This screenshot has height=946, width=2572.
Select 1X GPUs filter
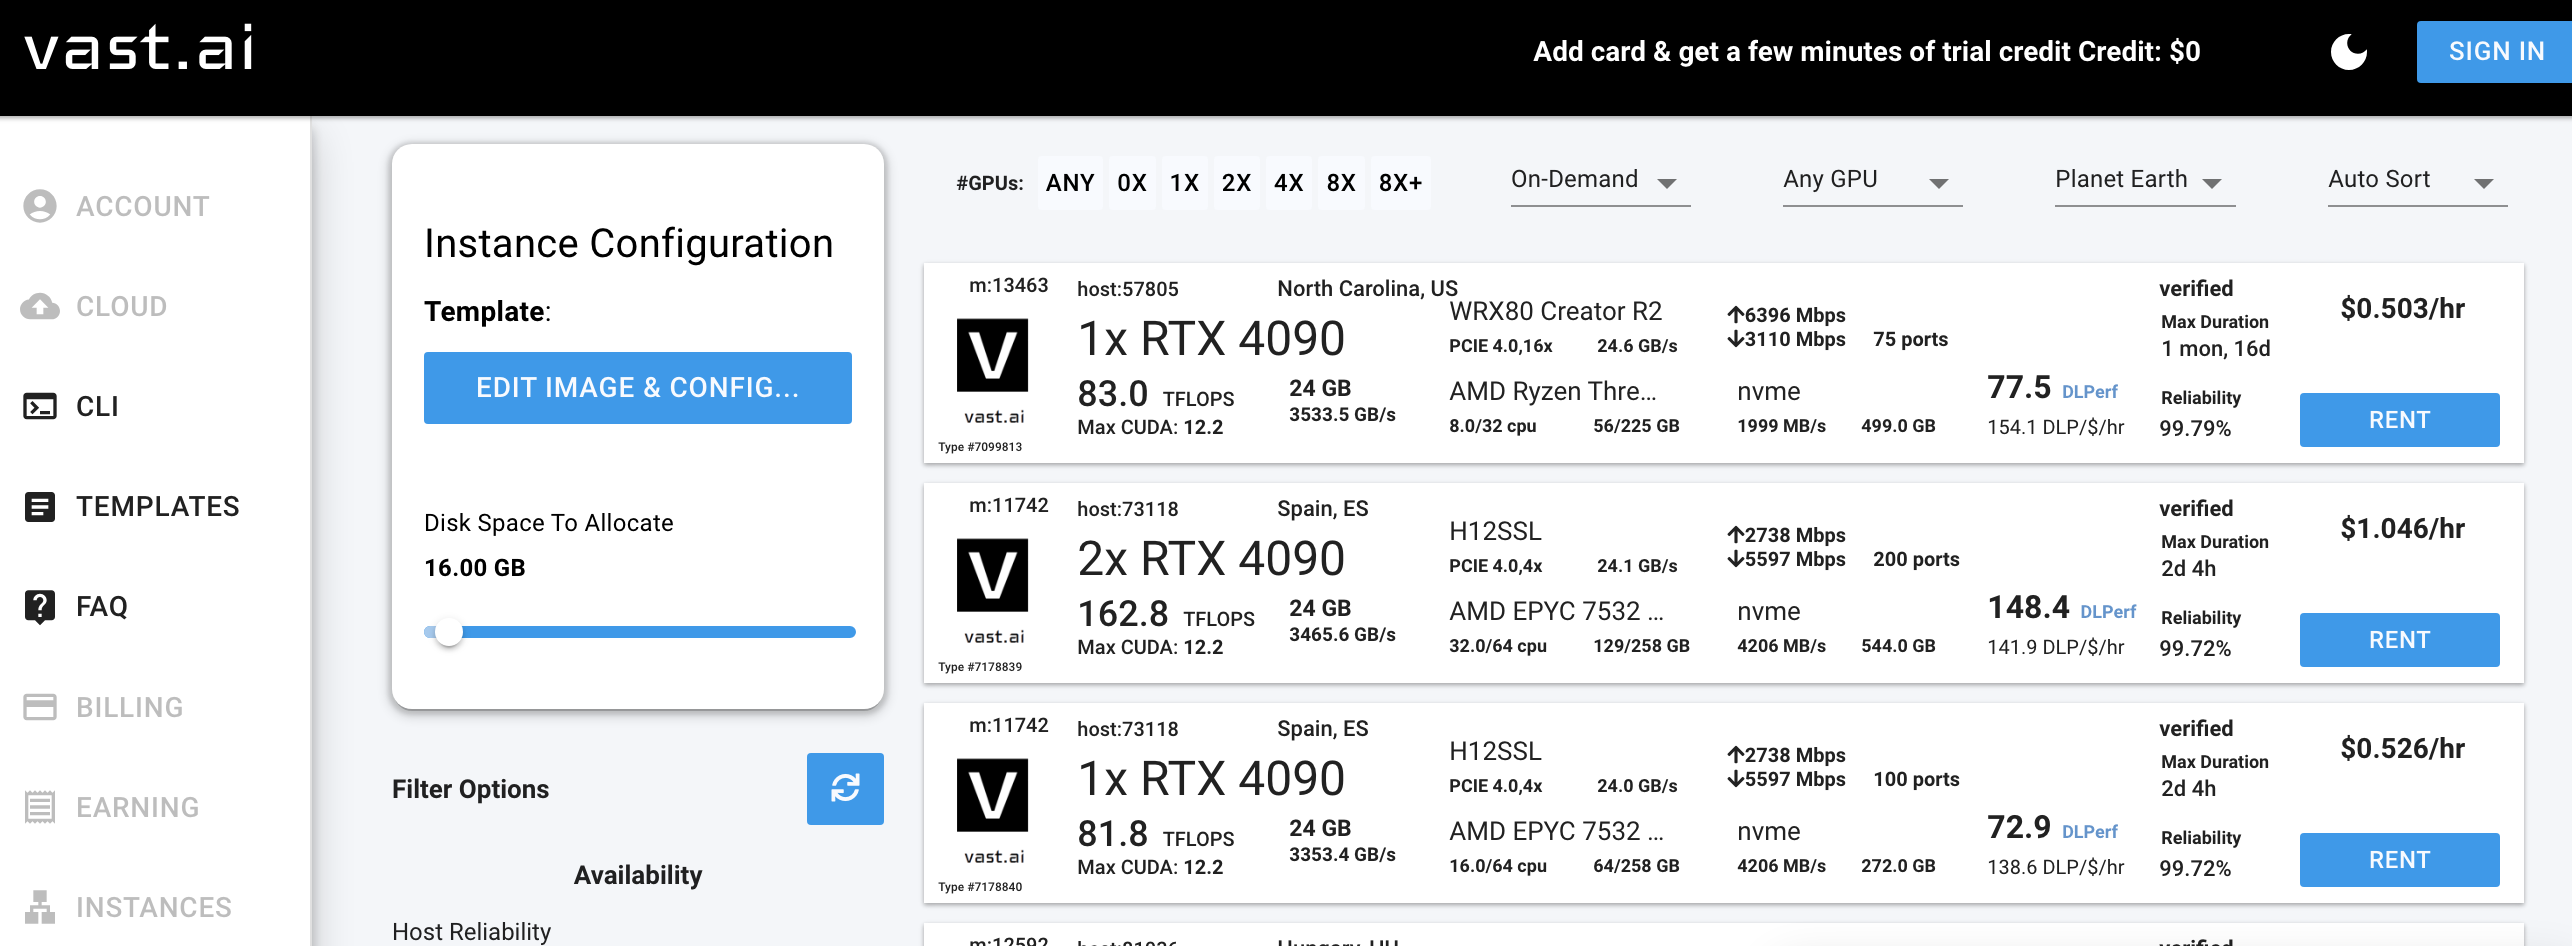point(1184,183)
